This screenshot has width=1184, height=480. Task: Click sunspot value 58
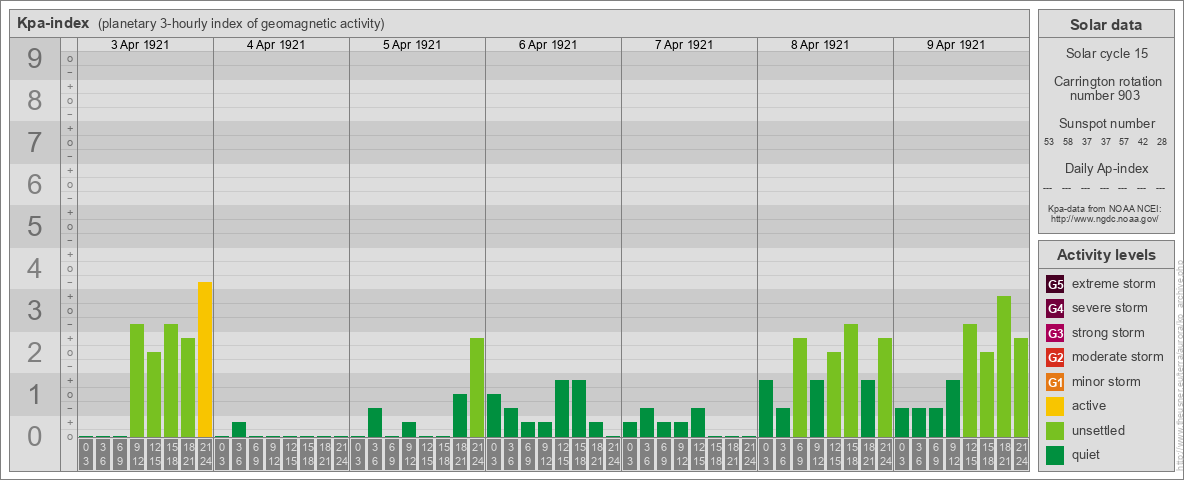(x=1068, y=142)
